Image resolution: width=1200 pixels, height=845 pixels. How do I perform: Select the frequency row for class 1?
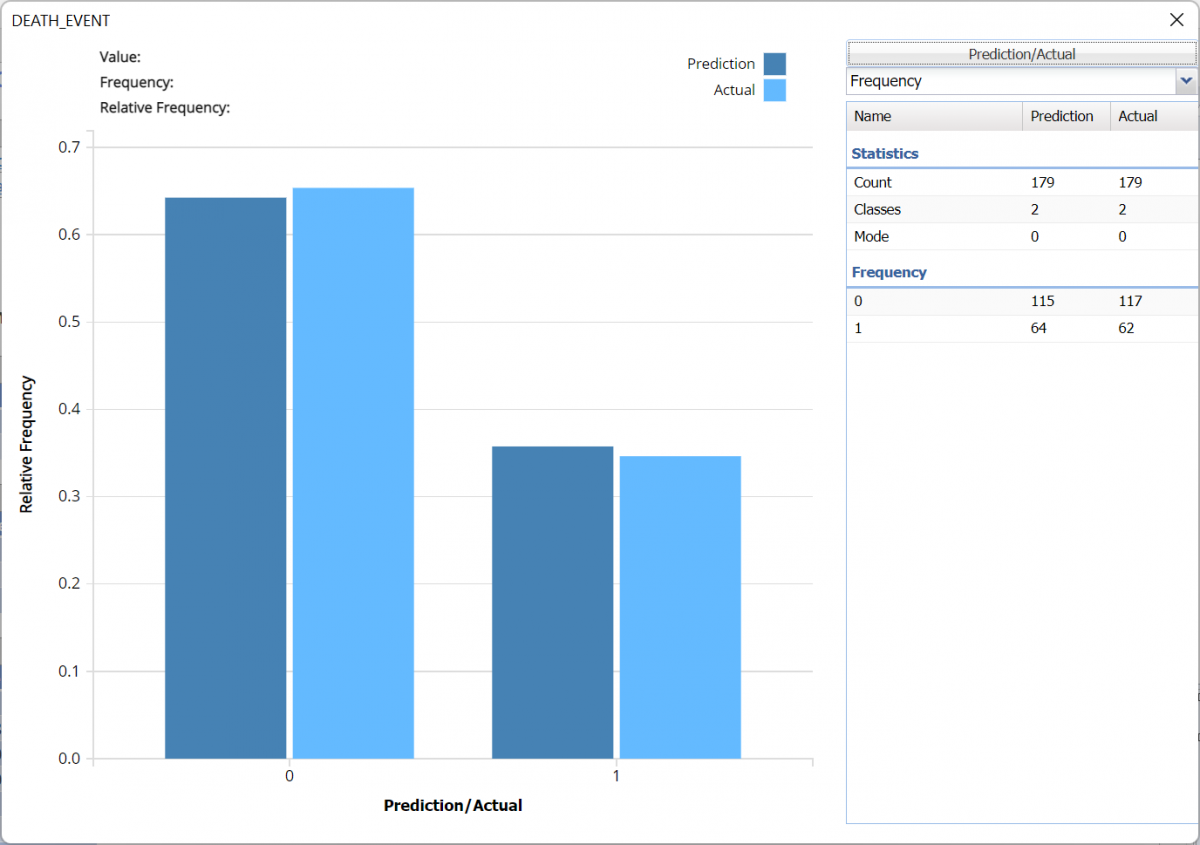coord(1021,328)
